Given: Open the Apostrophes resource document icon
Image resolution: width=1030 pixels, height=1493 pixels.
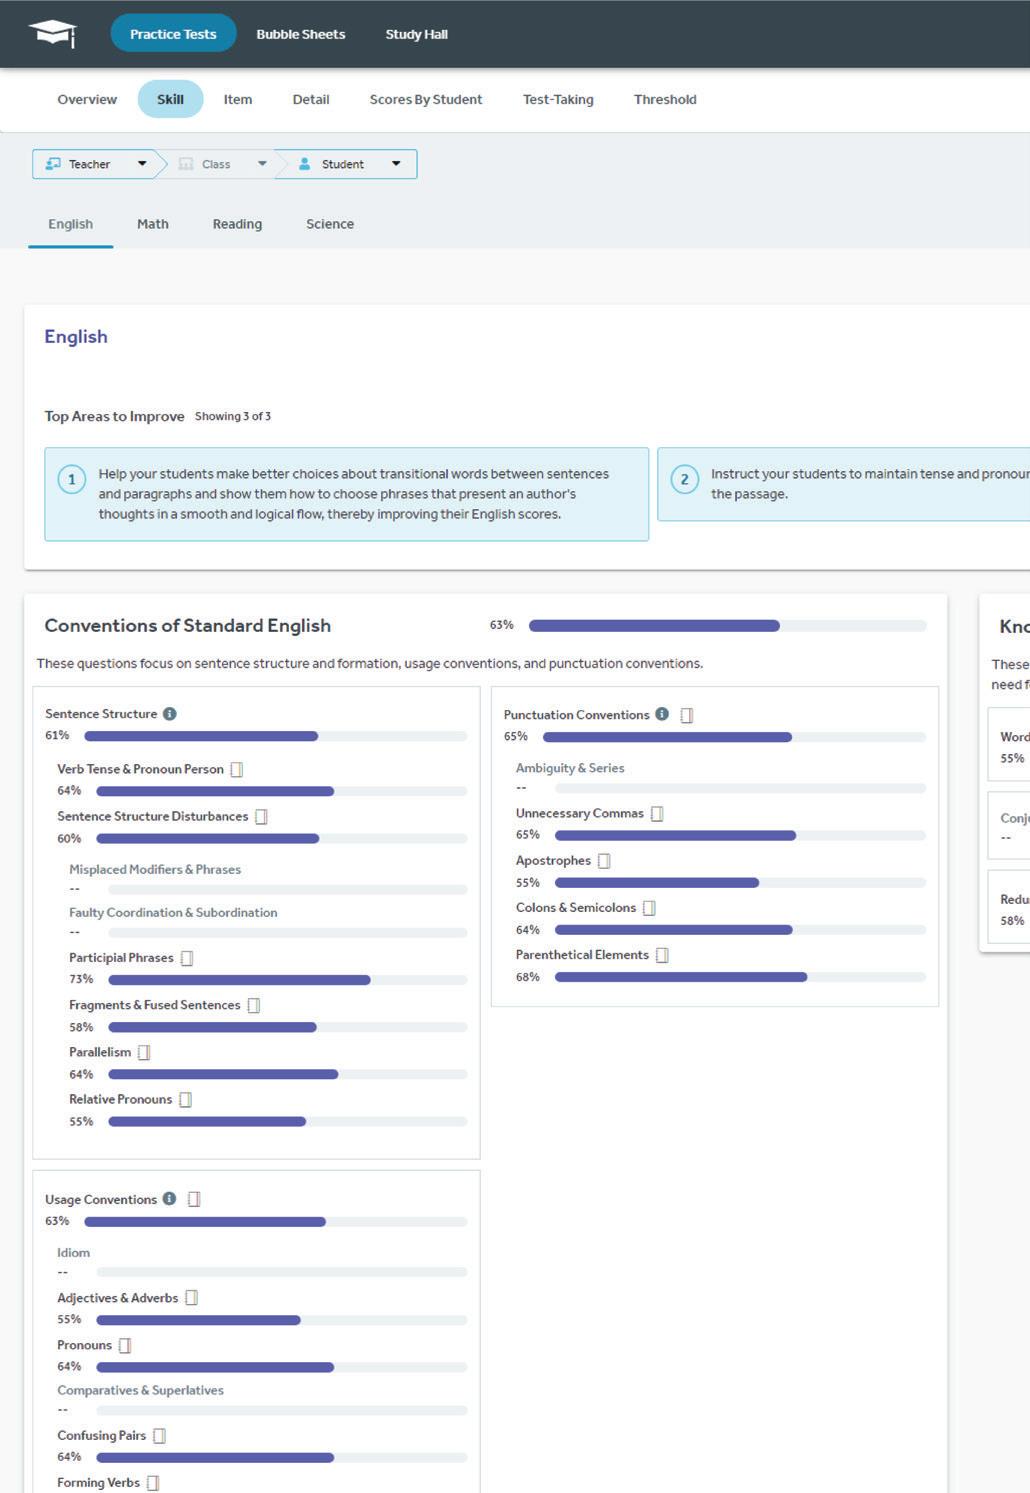Looking at the screenshot, I should pyautogui.click(x=604, y=861).
